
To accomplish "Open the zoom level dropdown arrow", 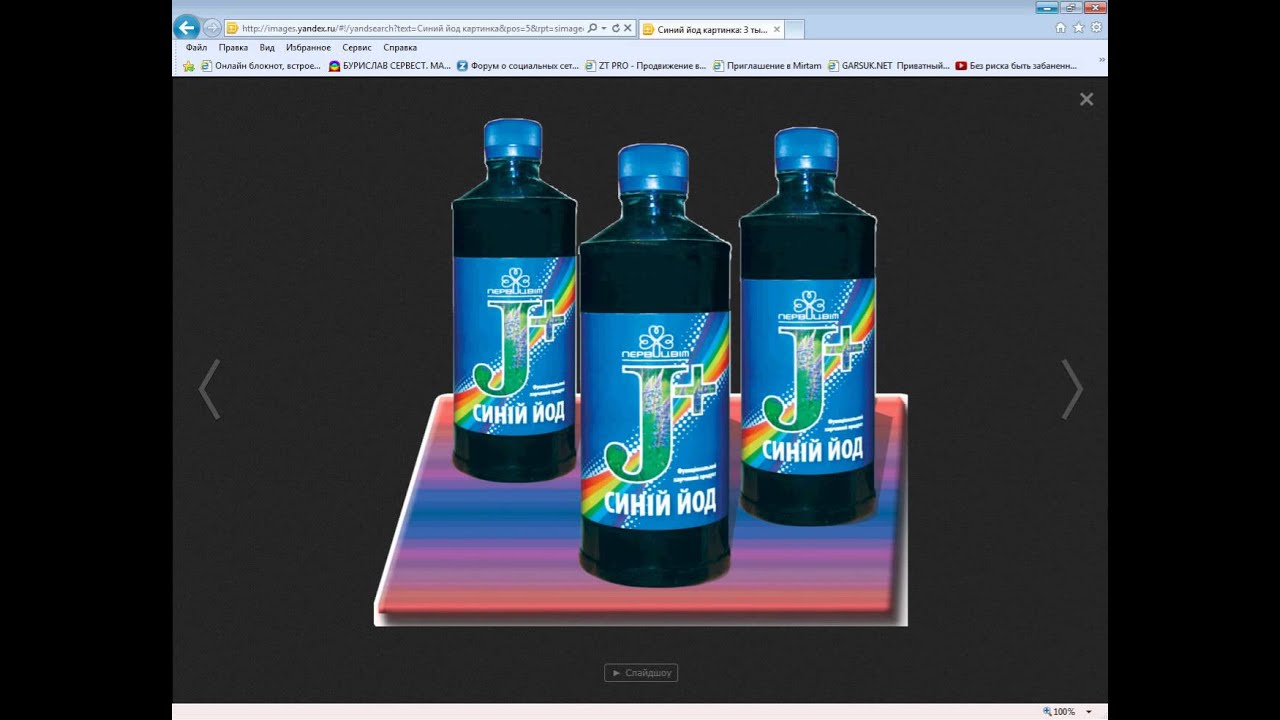I will [1089, 712].
